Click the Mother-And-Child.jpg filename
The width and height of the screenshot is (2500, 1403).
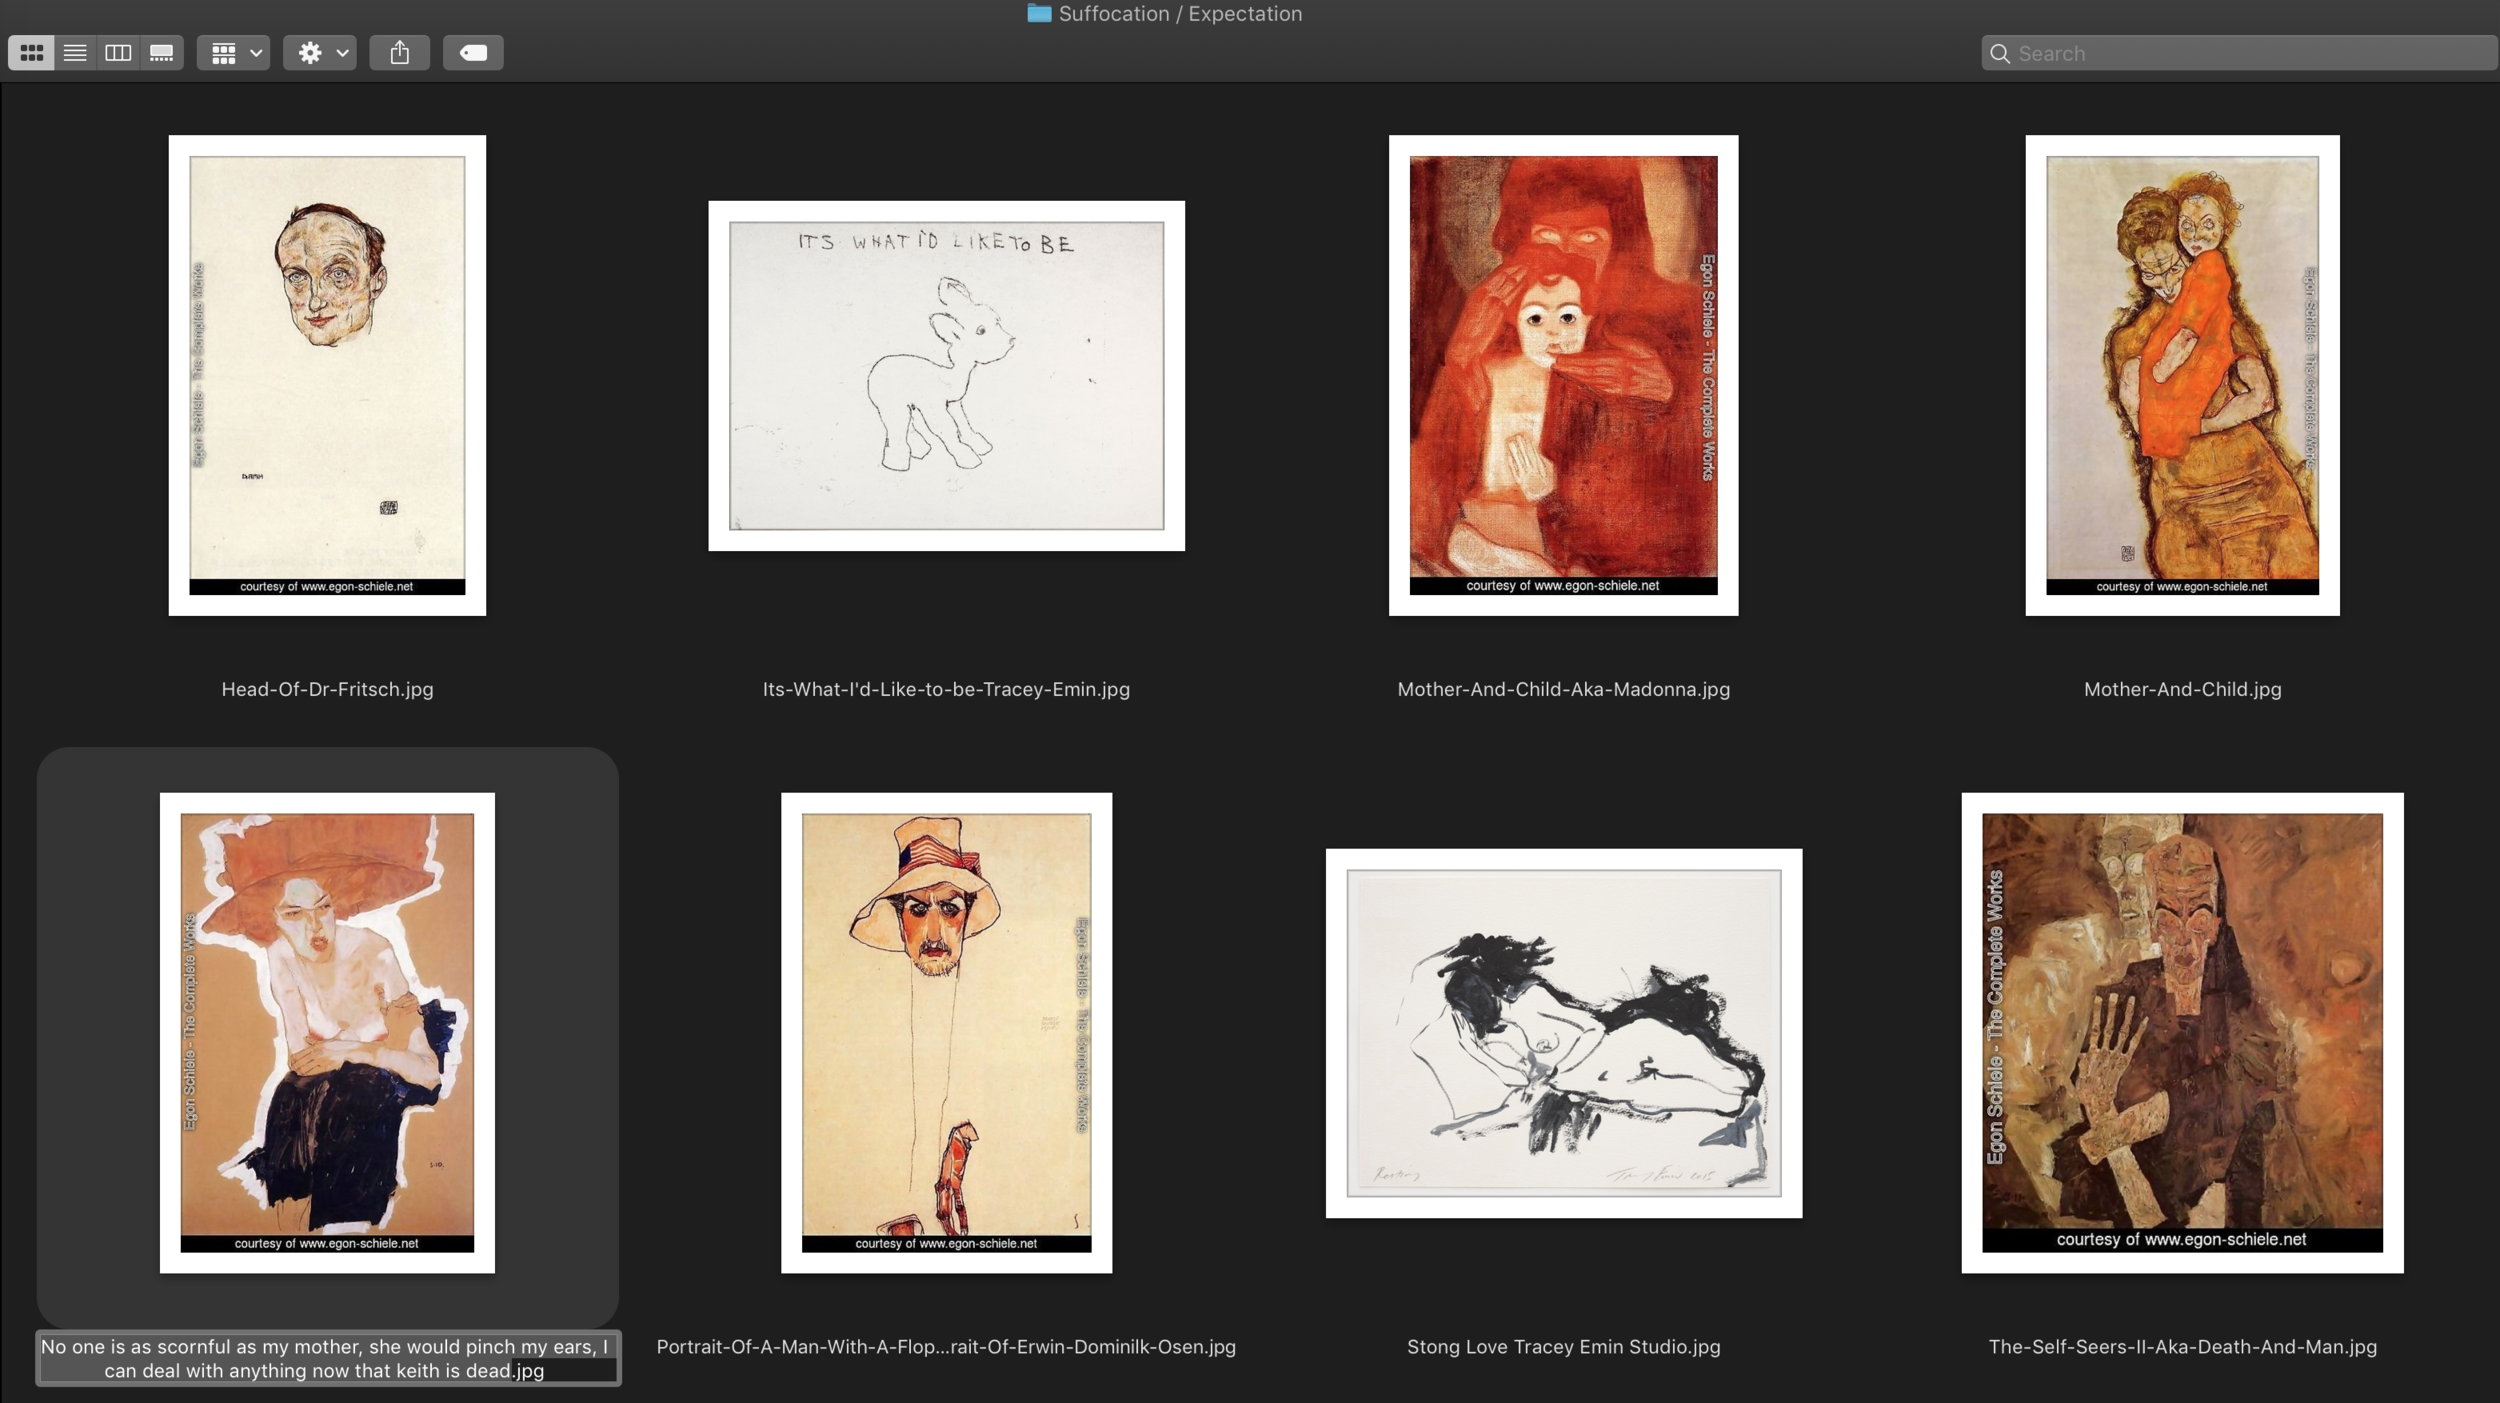coord(2182,689)
